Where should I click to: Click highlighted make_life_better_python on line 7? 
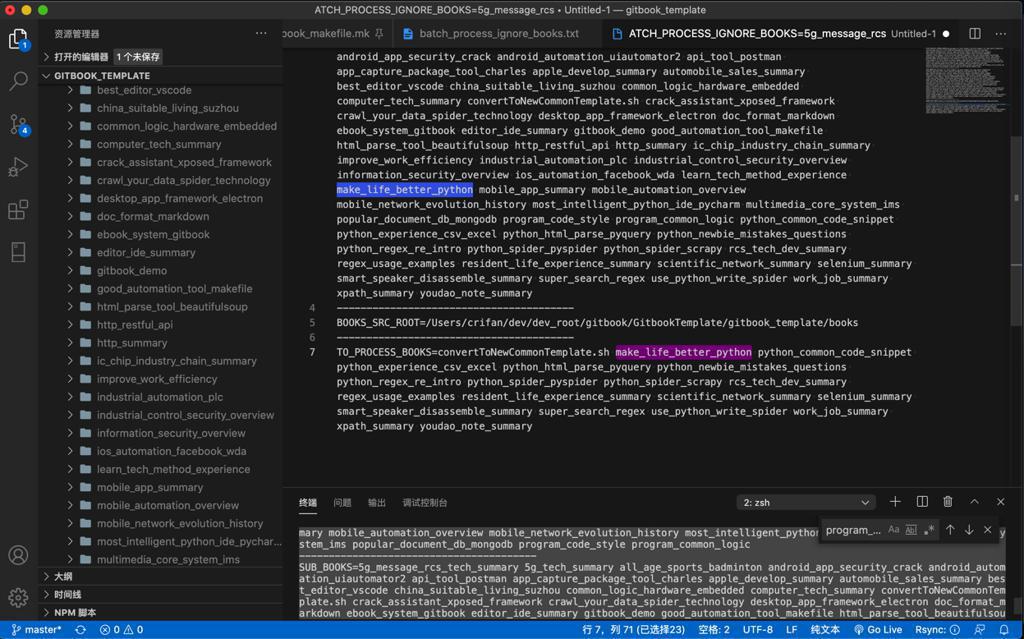coord(683,352)
